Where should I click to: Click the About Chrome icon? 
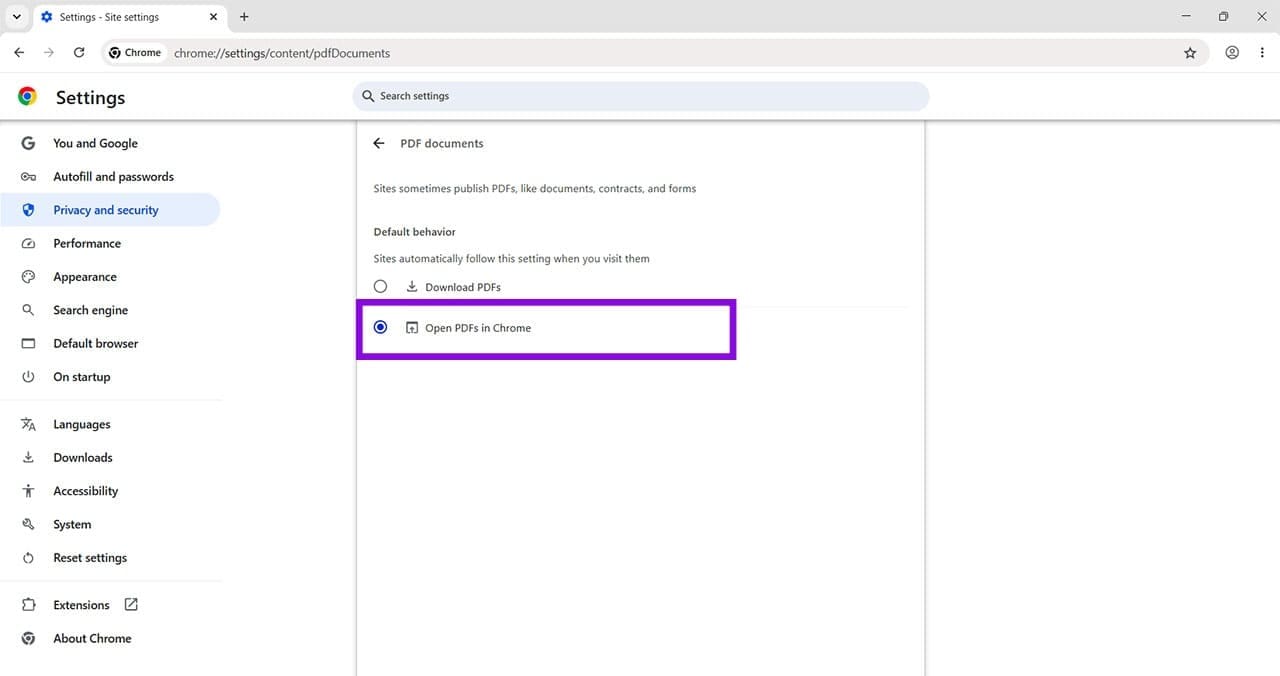(28, 638)
